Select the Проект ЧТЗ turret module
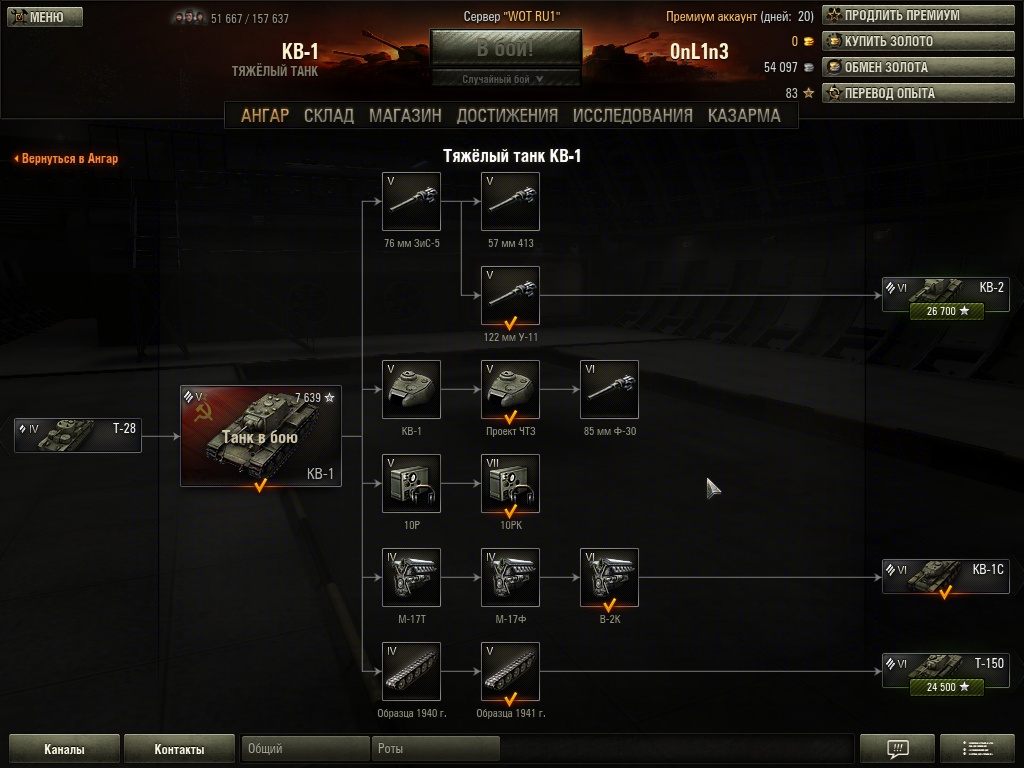This screenshot has height=768, width=1024. pos(510,389)
